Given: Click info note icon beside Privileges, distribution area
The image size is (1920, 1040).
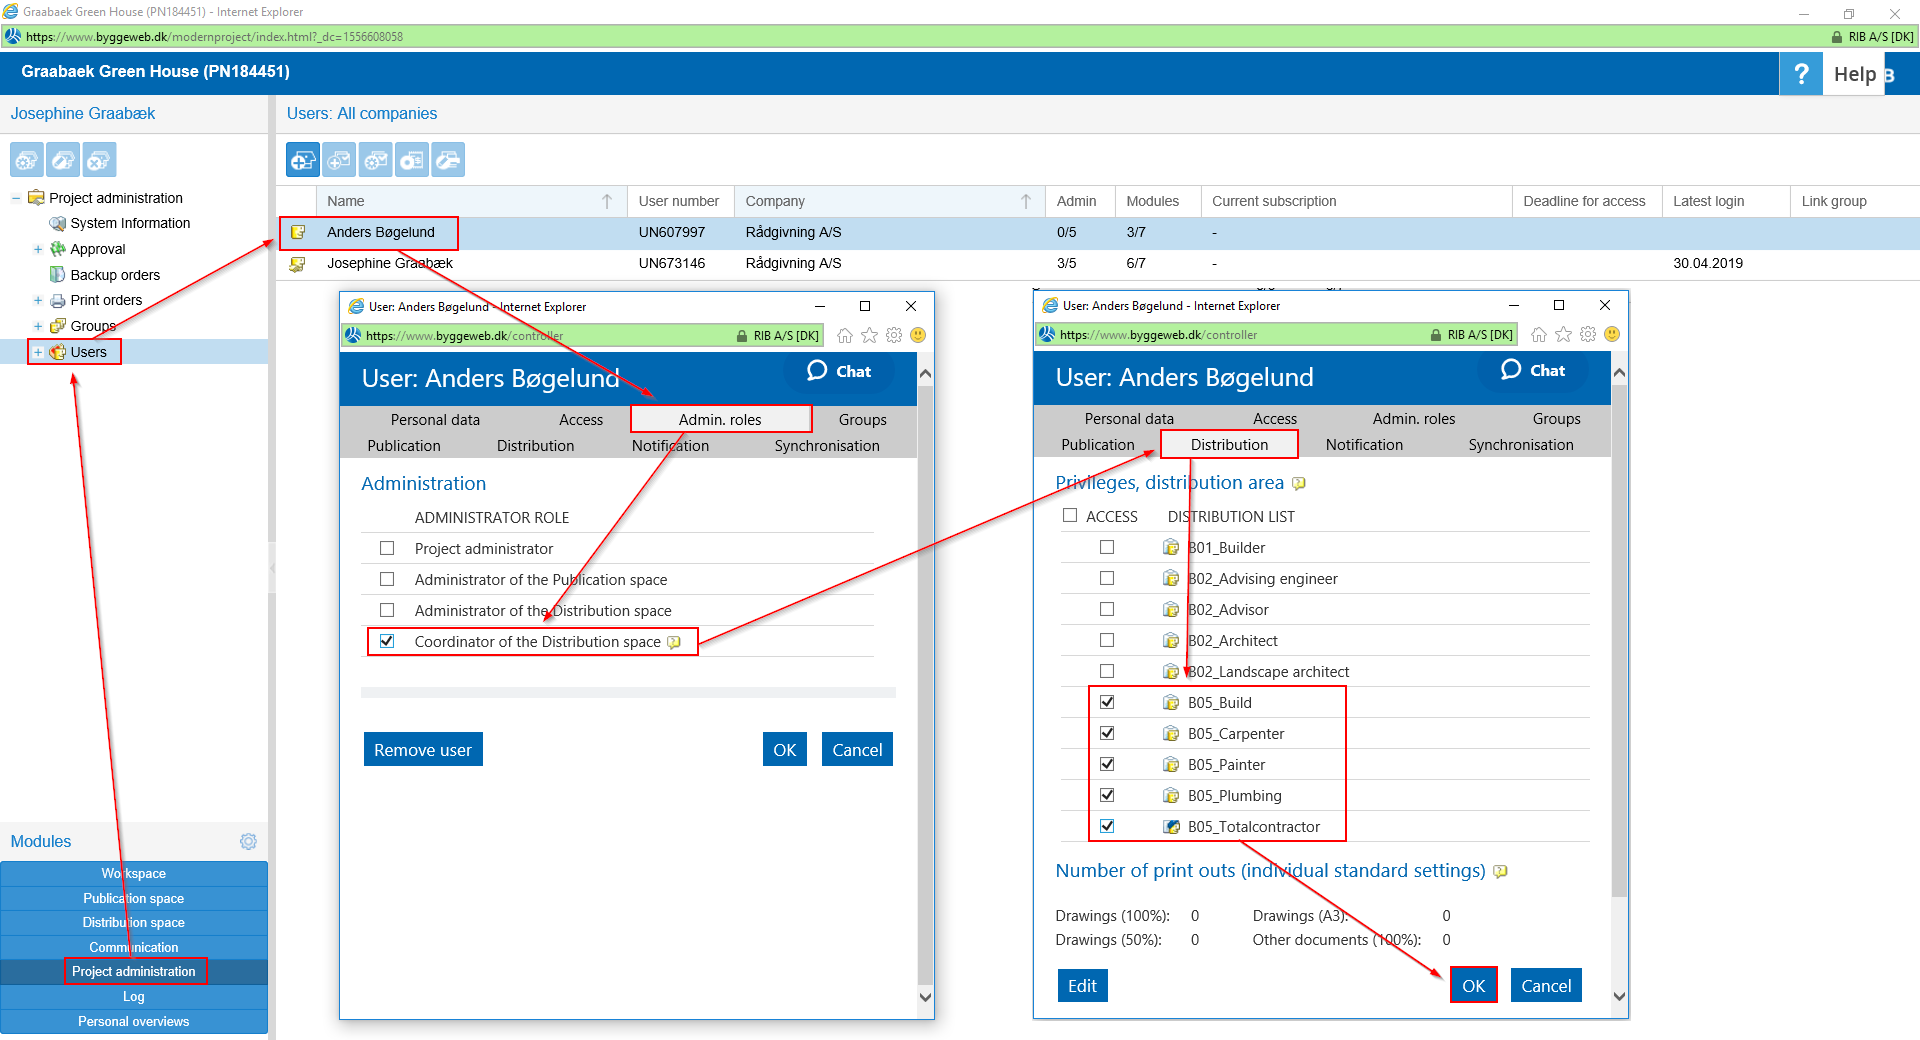Looking at the screenshot, I should click(1299, 484).
